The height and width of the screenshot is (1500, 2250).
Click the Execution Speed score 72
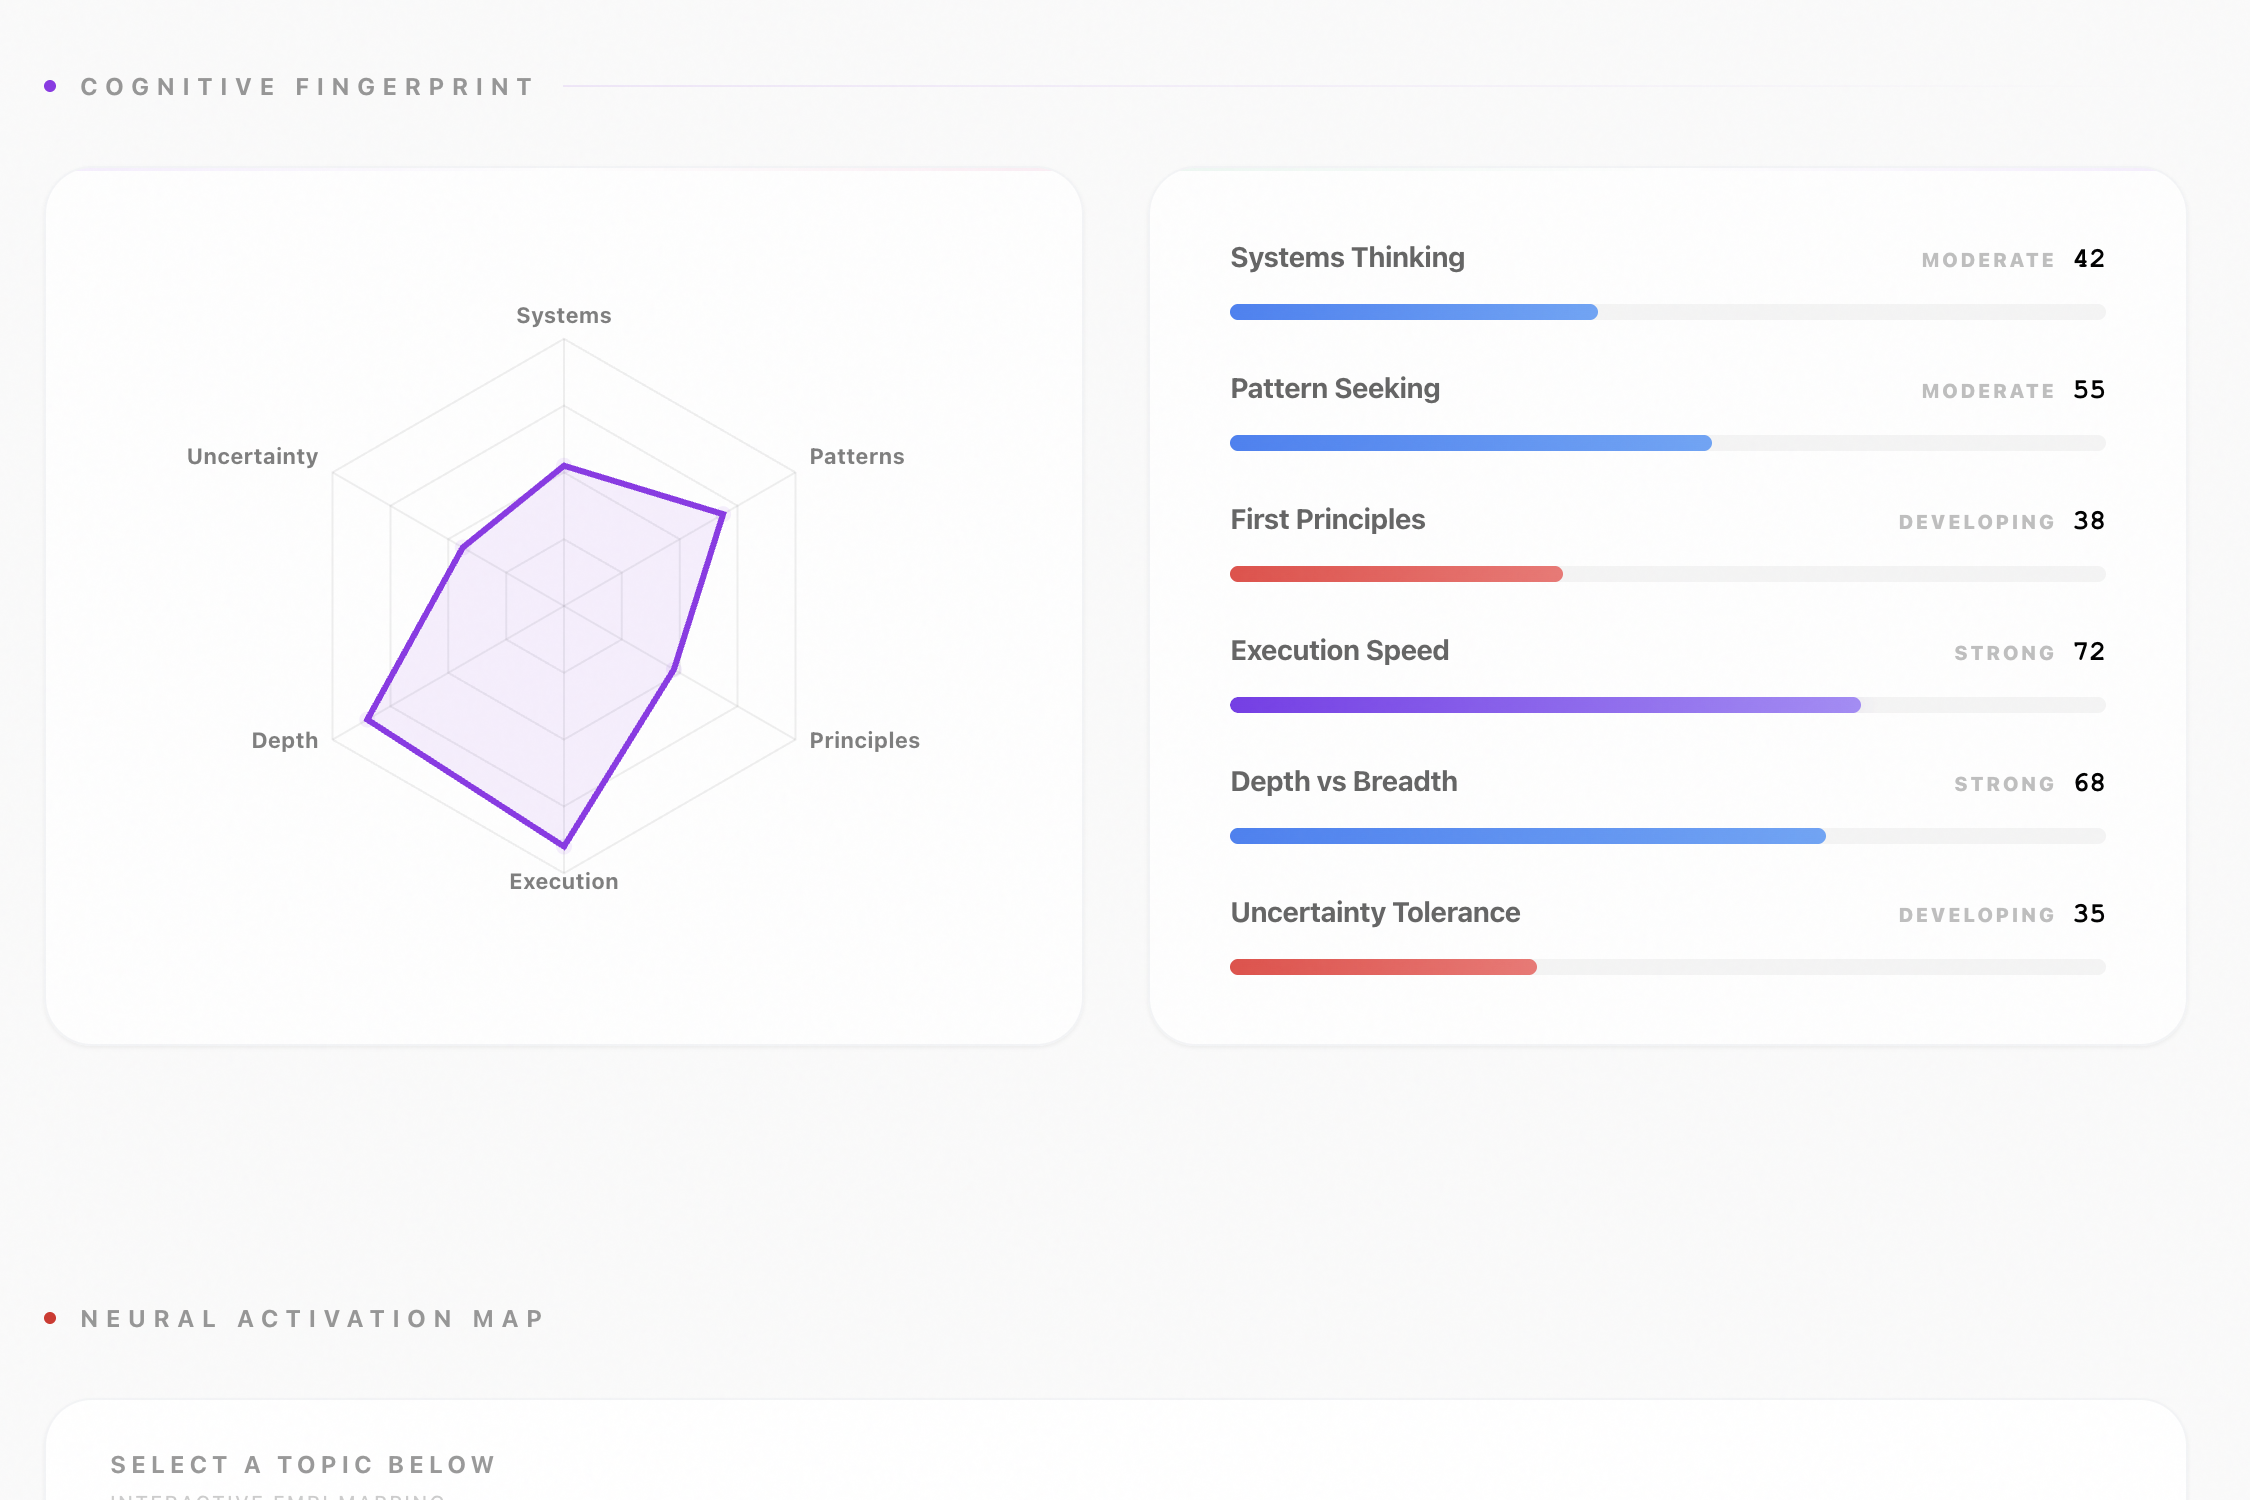2088,652
